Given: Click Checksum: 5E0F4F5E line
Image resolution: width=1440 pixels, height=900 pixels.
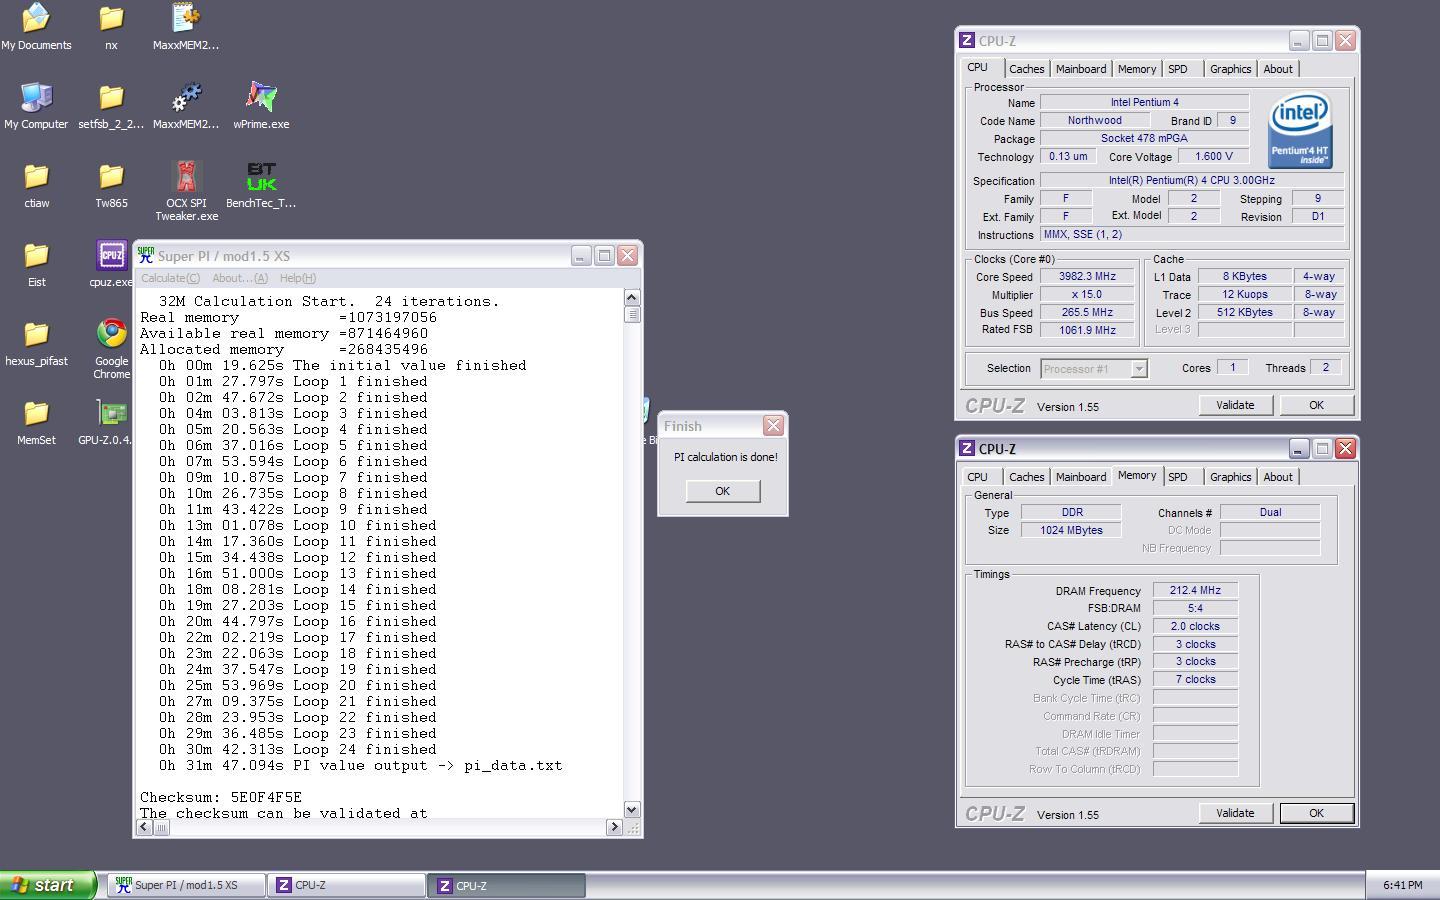Looking at the screenshot, I should 221,797.
